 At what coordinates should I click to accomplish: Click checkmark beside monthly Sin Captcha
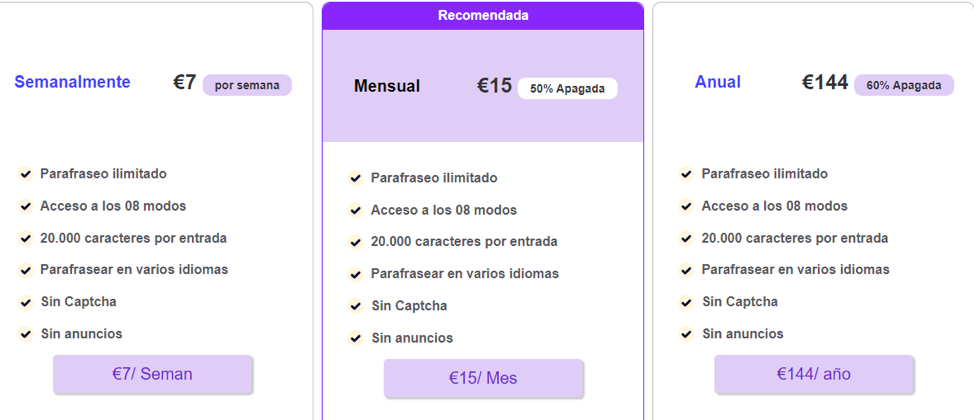click(x=355, y=306)
